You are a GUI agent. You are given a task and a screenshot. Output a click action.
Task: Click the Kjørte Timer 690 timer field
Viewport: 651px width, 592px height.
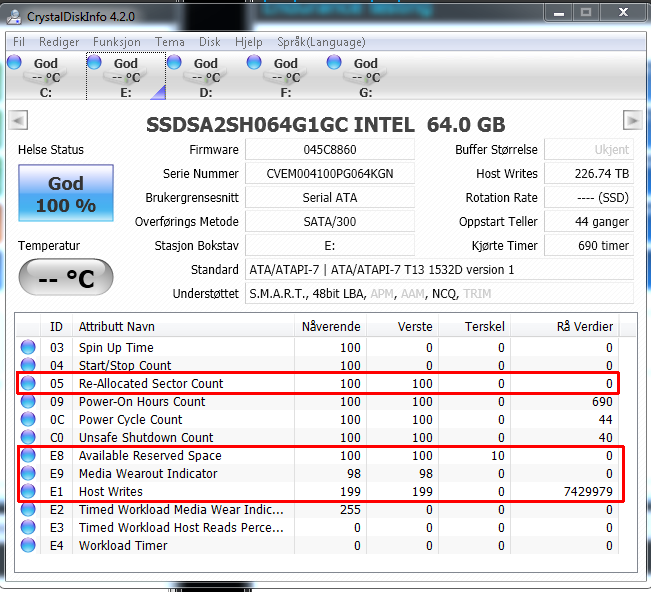589,246
